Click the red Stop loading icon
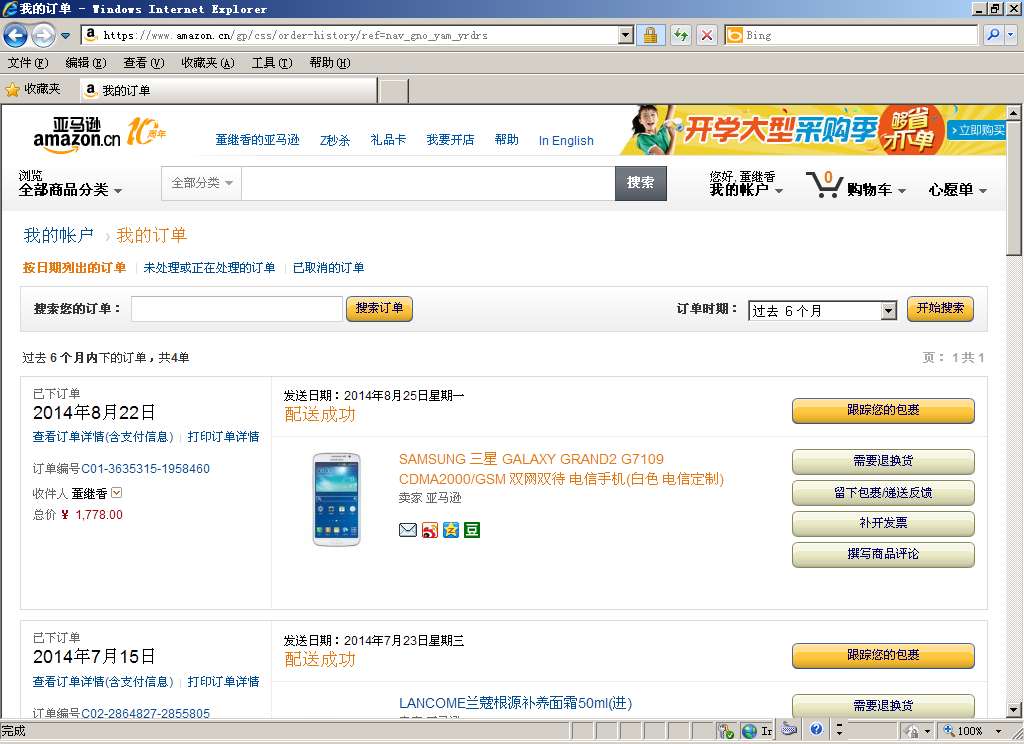This screenshot has width=1024, height=744. [x=707, y=35]
